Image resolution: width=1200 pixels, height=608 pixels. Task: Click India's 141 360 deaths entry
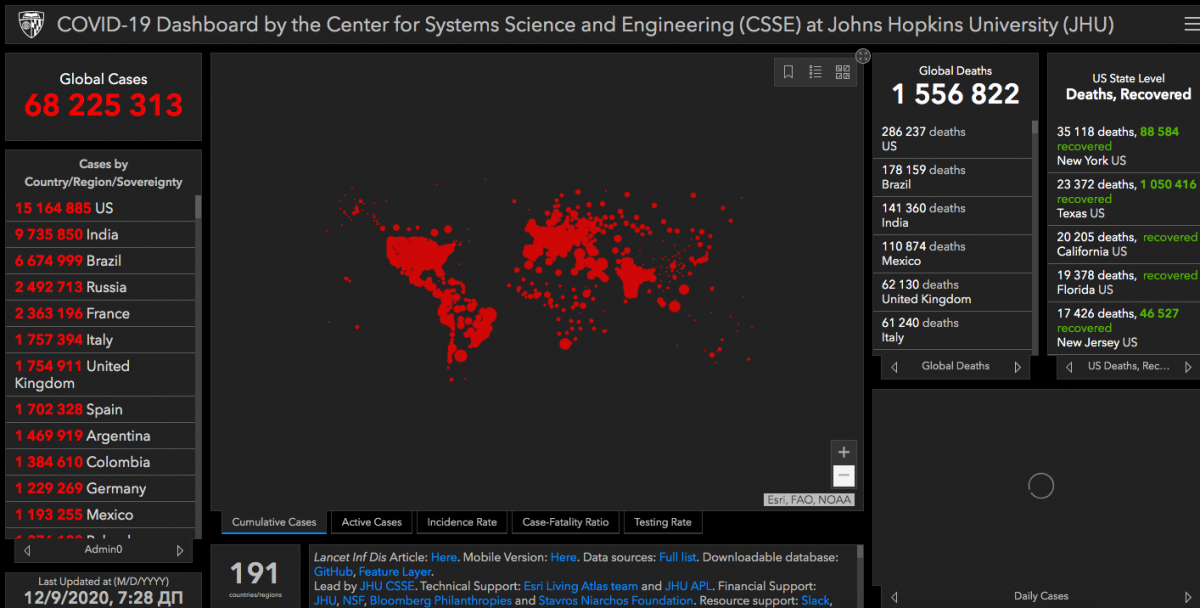[954, 215]
